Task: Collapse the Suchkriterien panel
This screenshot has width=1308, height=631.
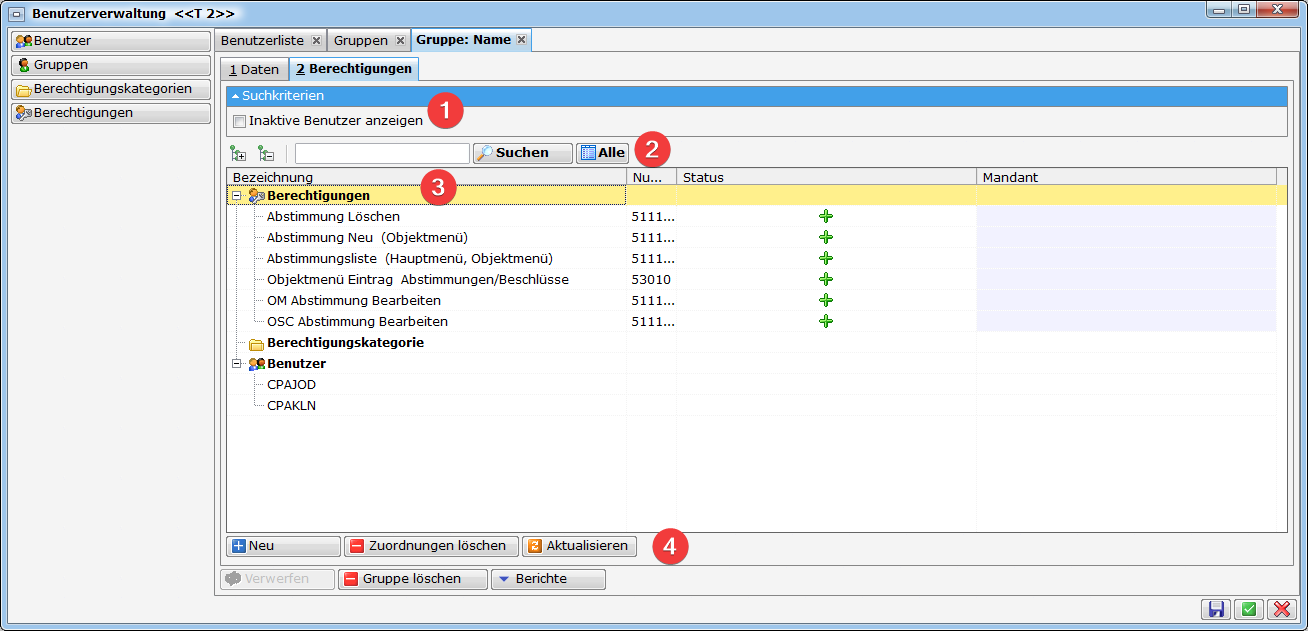Action: 236,96
